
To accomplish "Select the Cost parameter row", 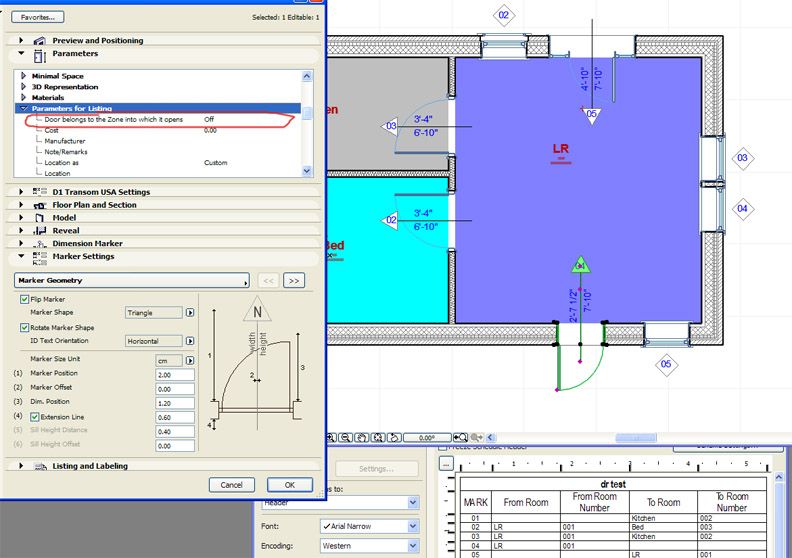I will pos(158,130).
